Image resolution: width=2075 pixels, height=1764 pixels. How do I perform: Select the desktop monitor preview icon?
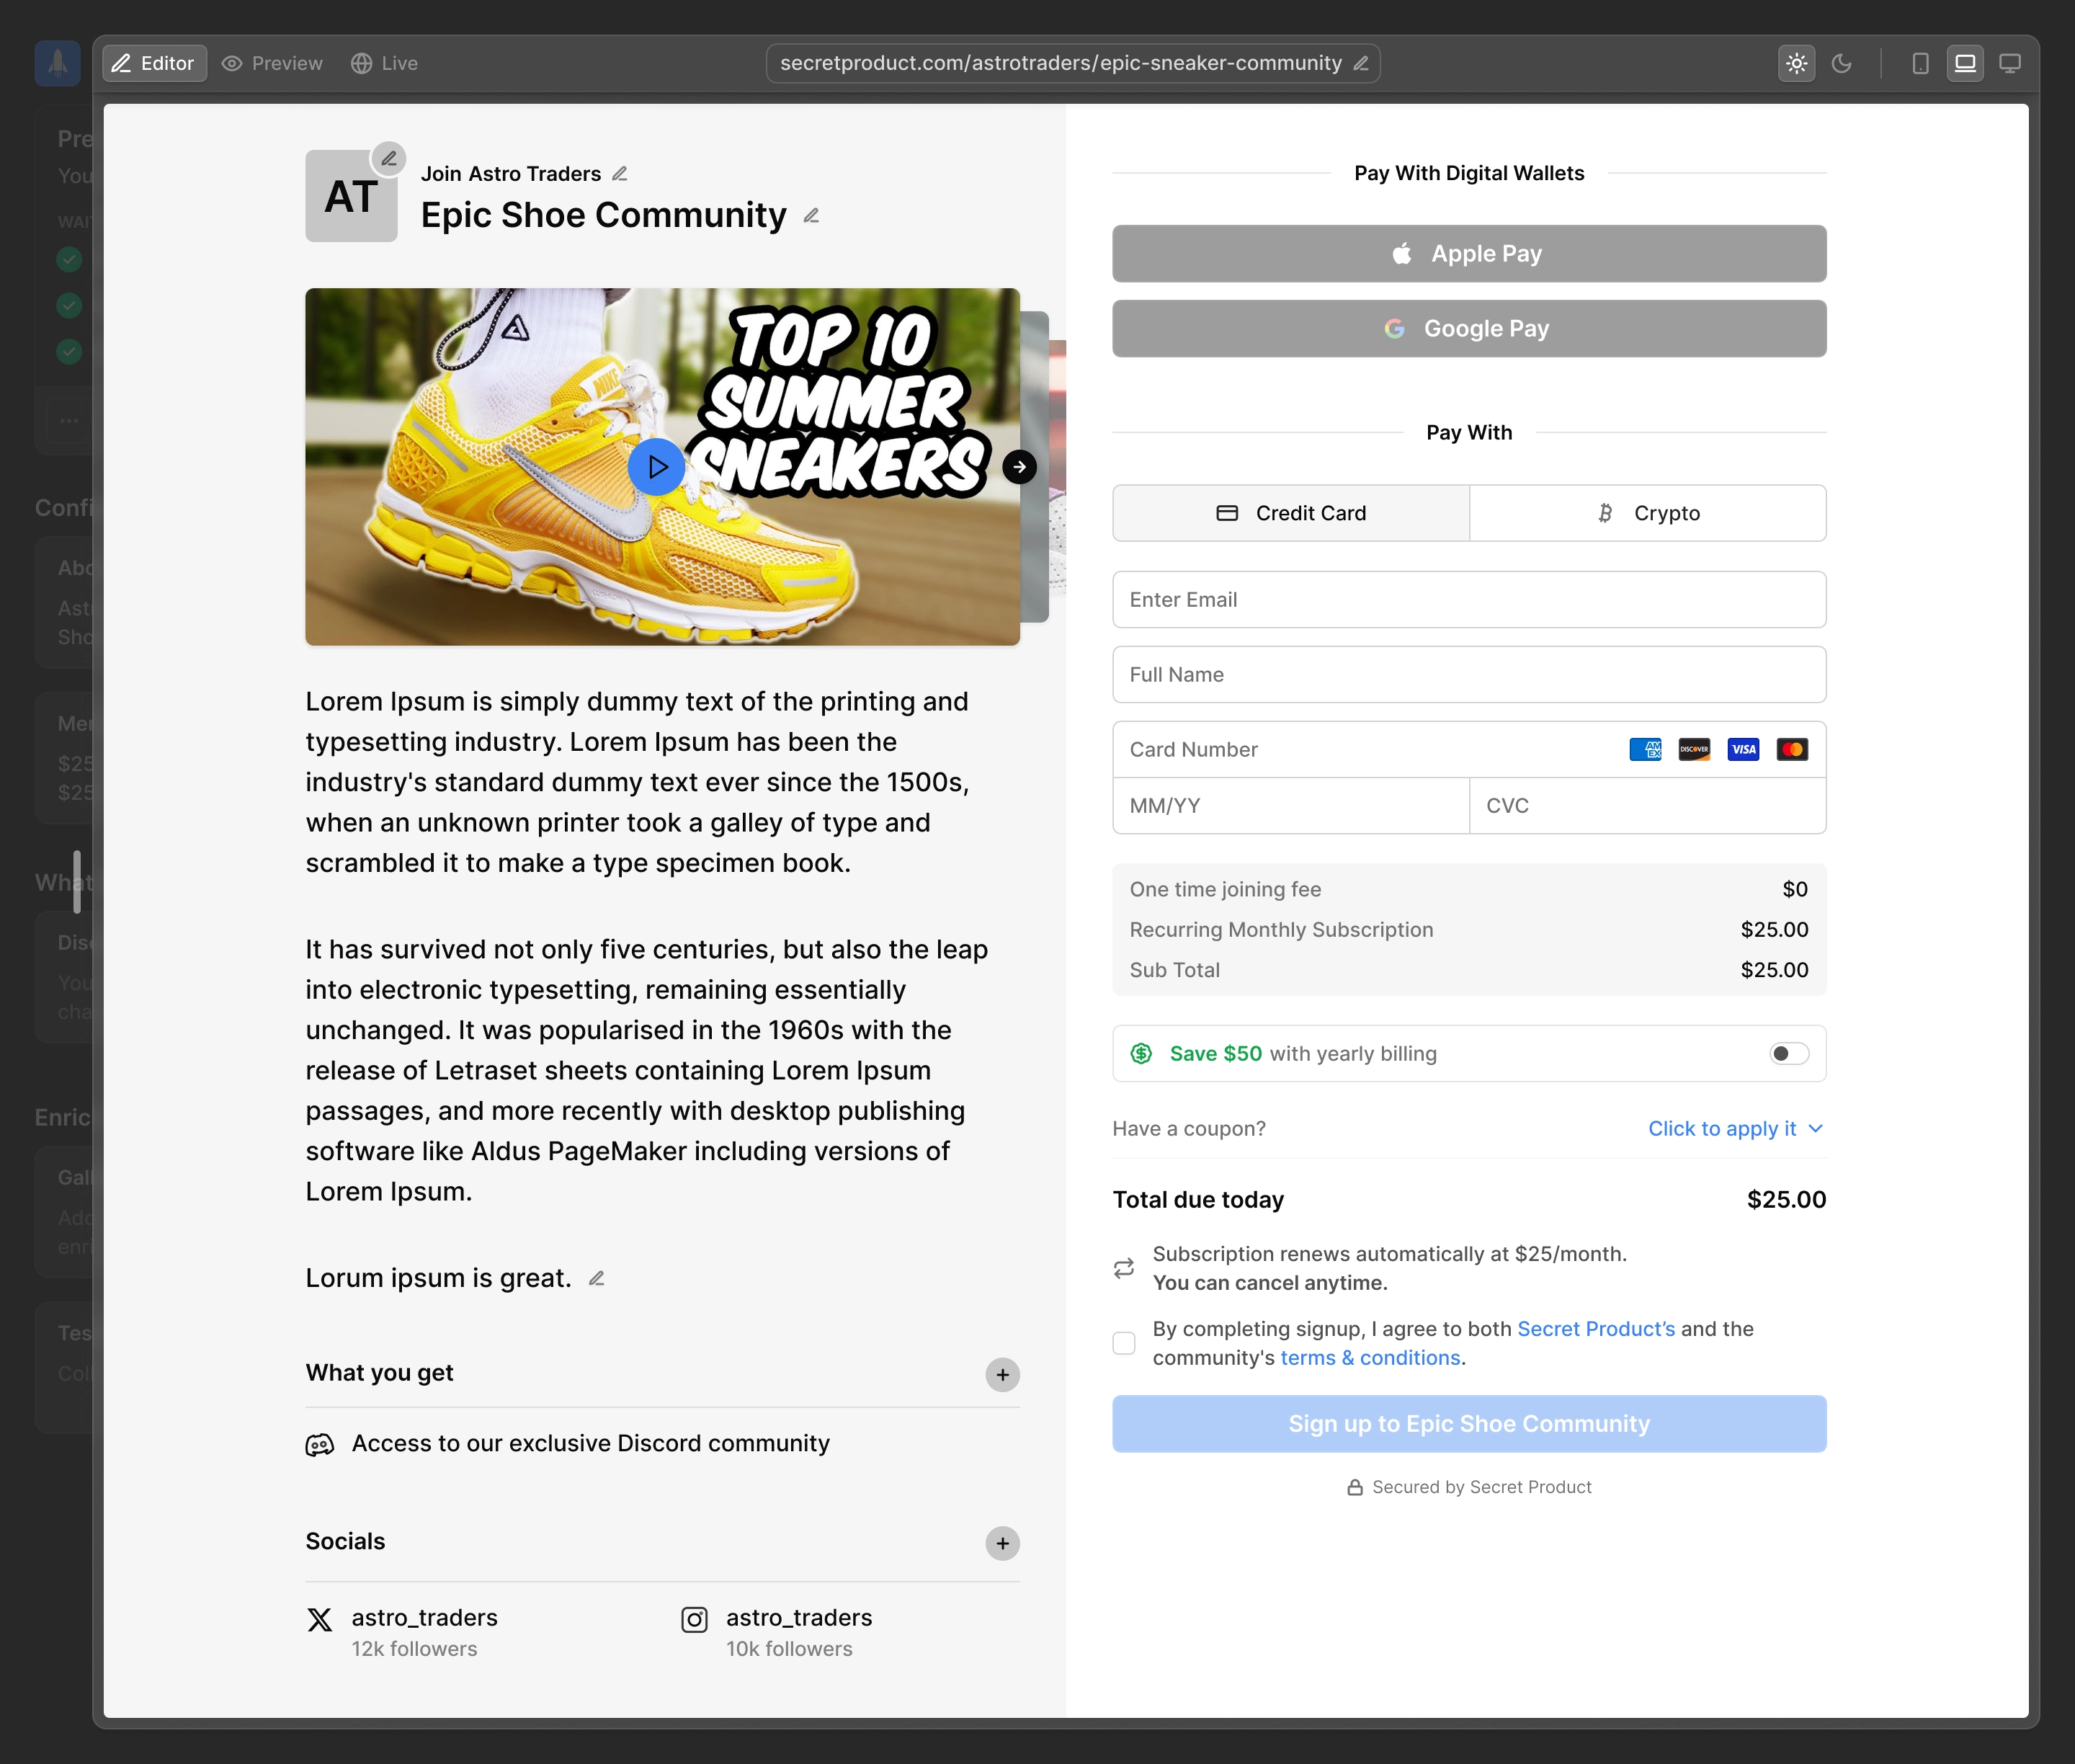2009,64
